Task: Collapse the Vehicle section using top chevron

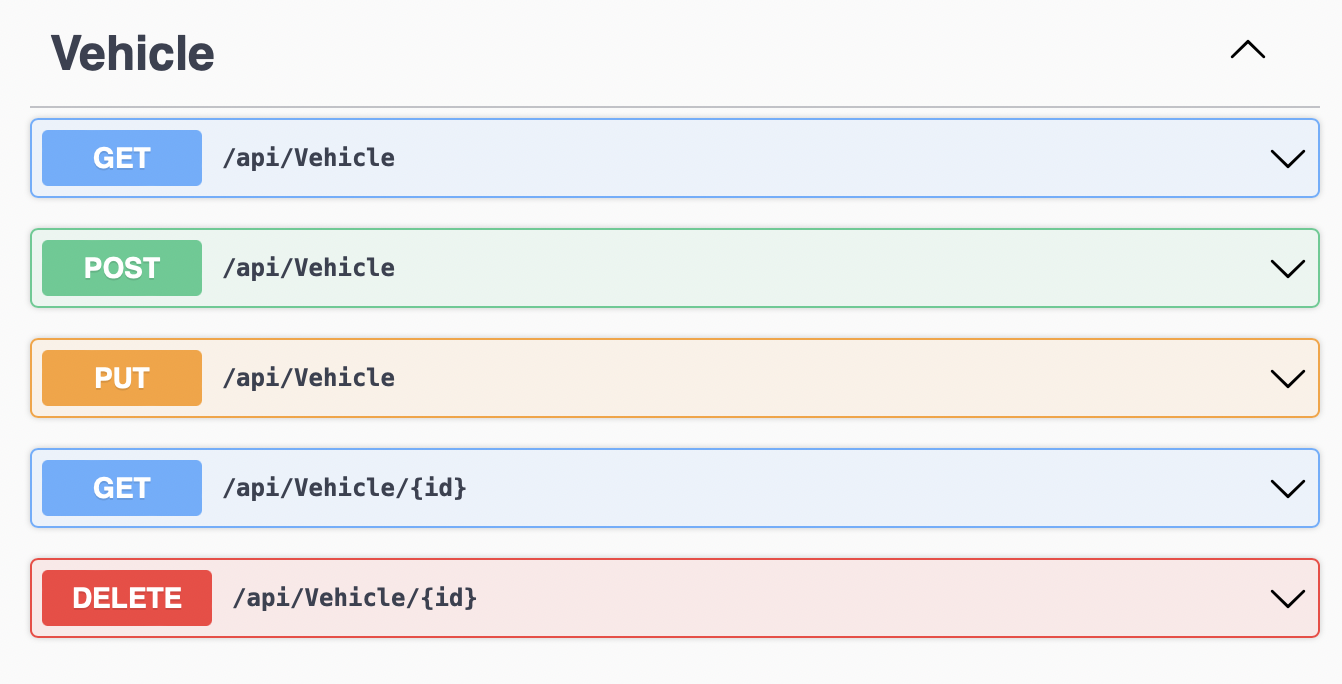Action: point(1246,50)
